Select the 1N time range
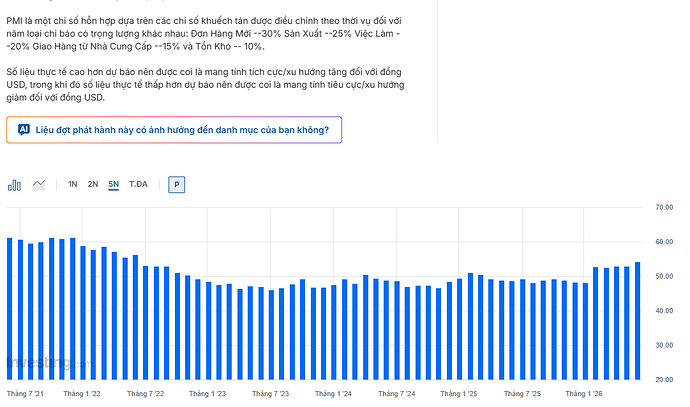This screenshot has width=690, height=407. click(x=73, y=184)
